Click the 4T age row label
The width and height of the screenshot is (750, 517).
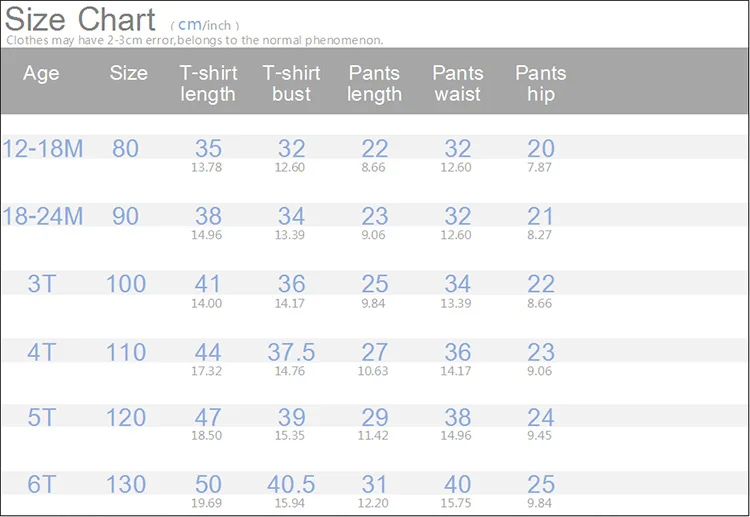pyautogui.click(x=42, y=352)
